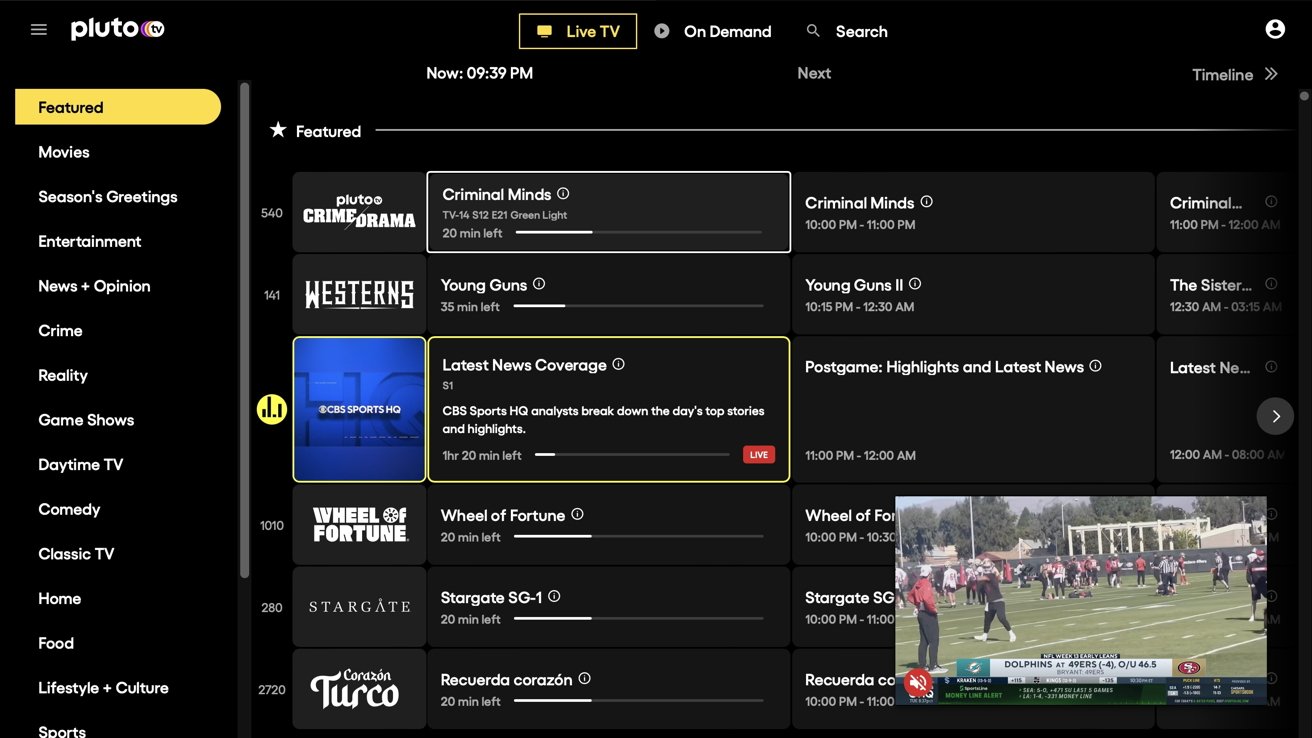Select Crime category

tap(60, 331)
